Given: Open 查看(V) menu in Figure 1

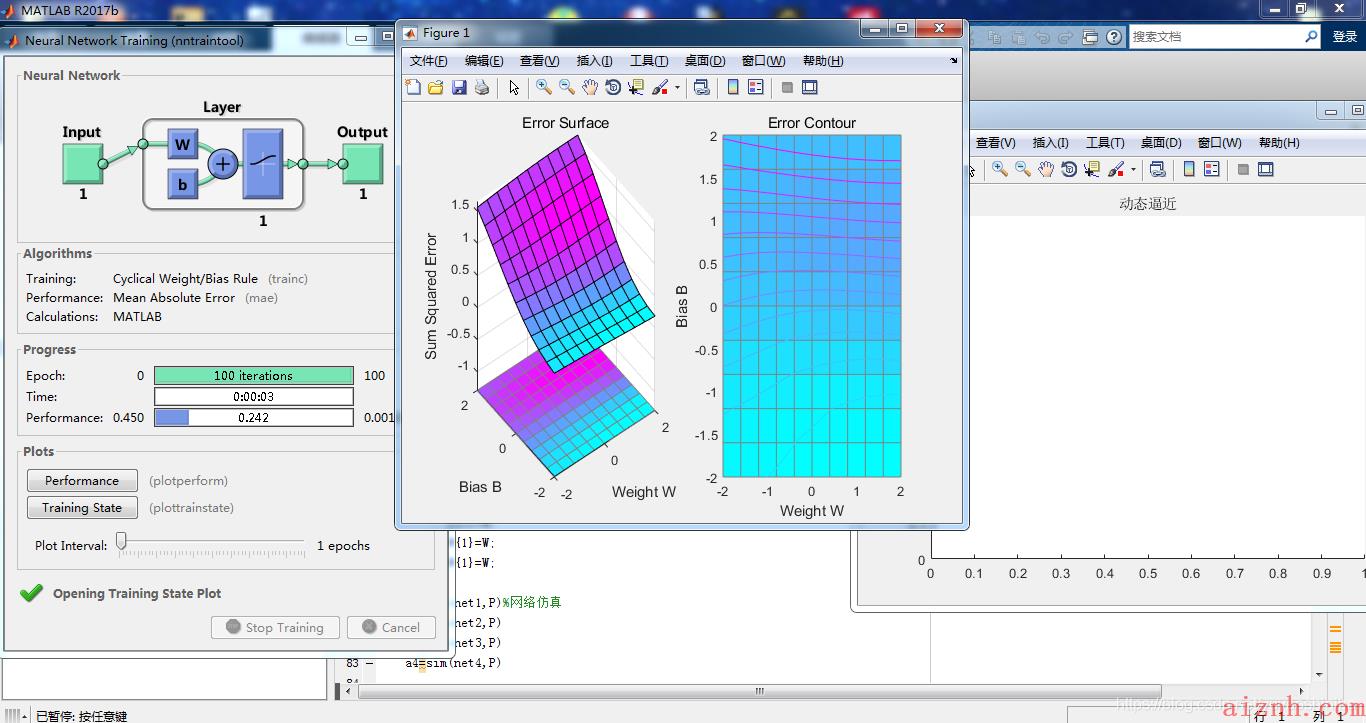Looking at the screenshot, I should (x=540, y=61).
